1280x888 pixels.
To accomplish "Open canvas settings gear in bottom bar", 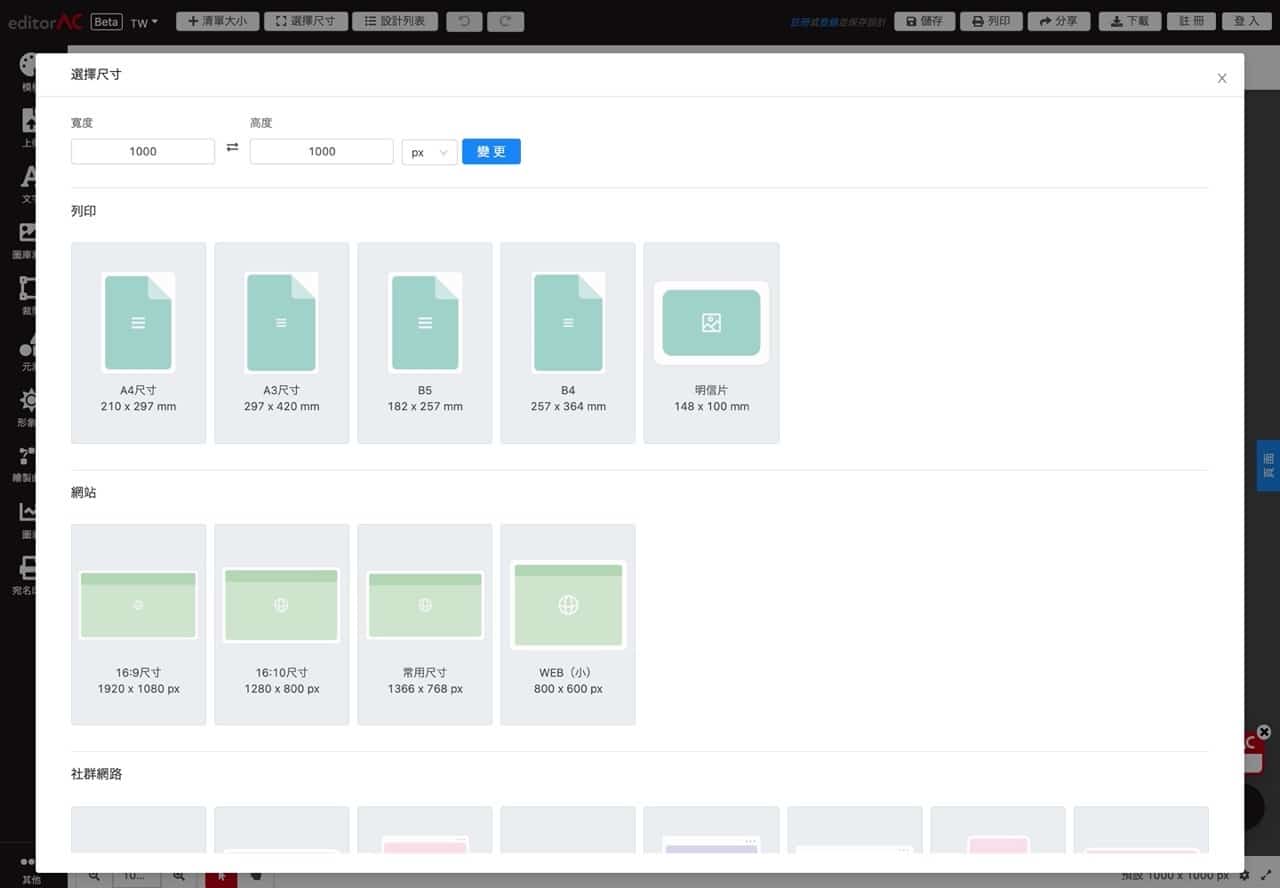I will coord(1245,876).
